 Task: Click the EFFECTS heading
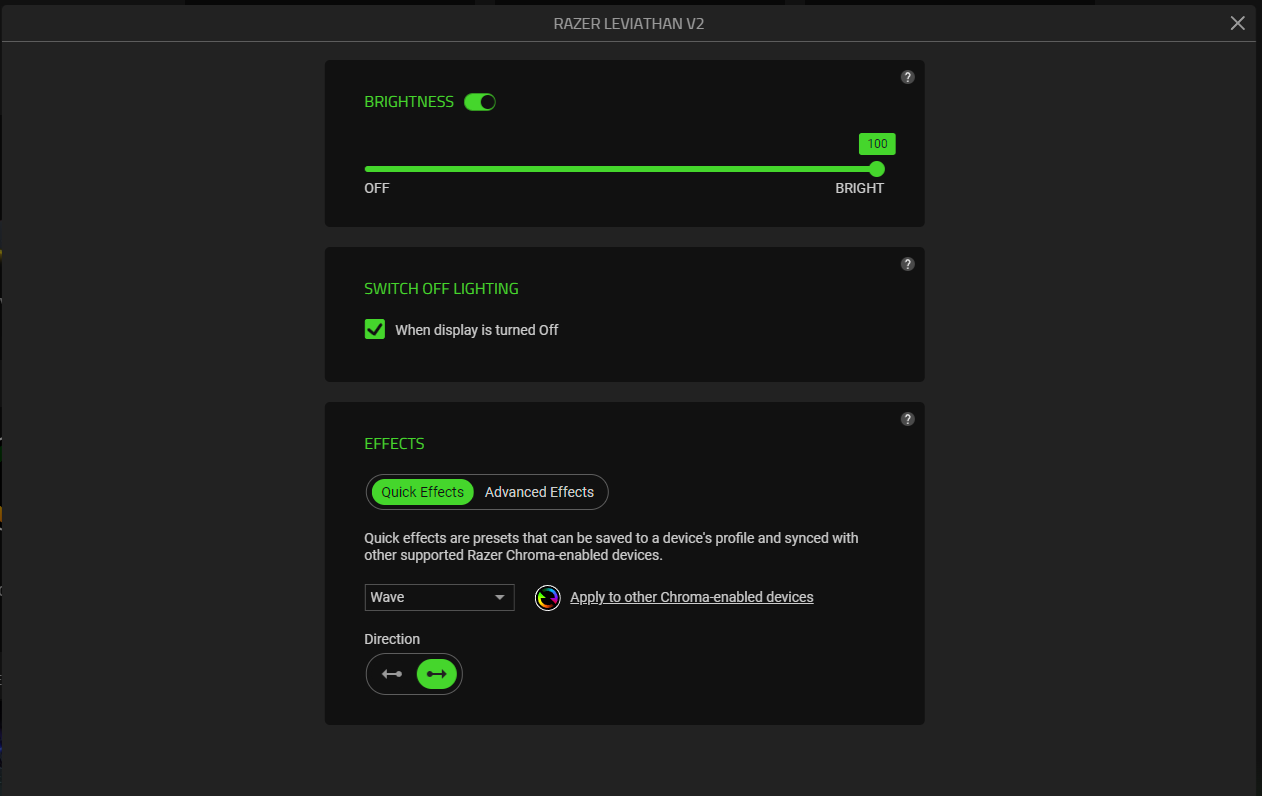(394, 444)
